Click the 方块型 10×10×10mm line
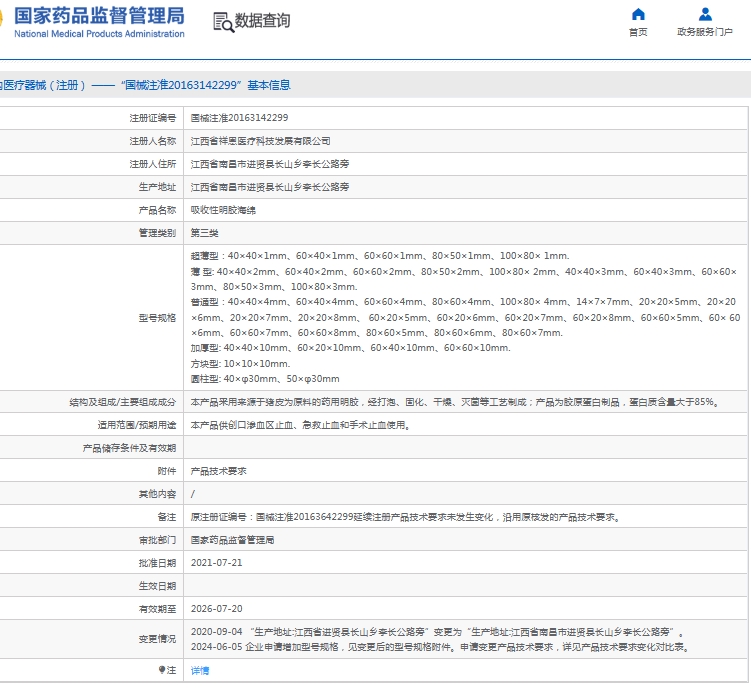 240,364
